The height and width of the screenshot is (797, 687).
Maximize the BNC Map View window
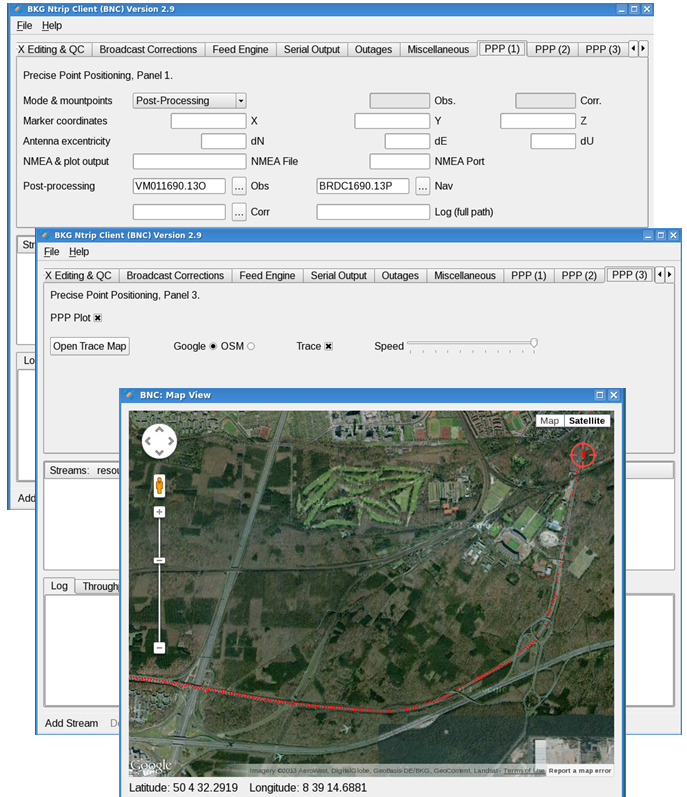[x=600, y=395]
